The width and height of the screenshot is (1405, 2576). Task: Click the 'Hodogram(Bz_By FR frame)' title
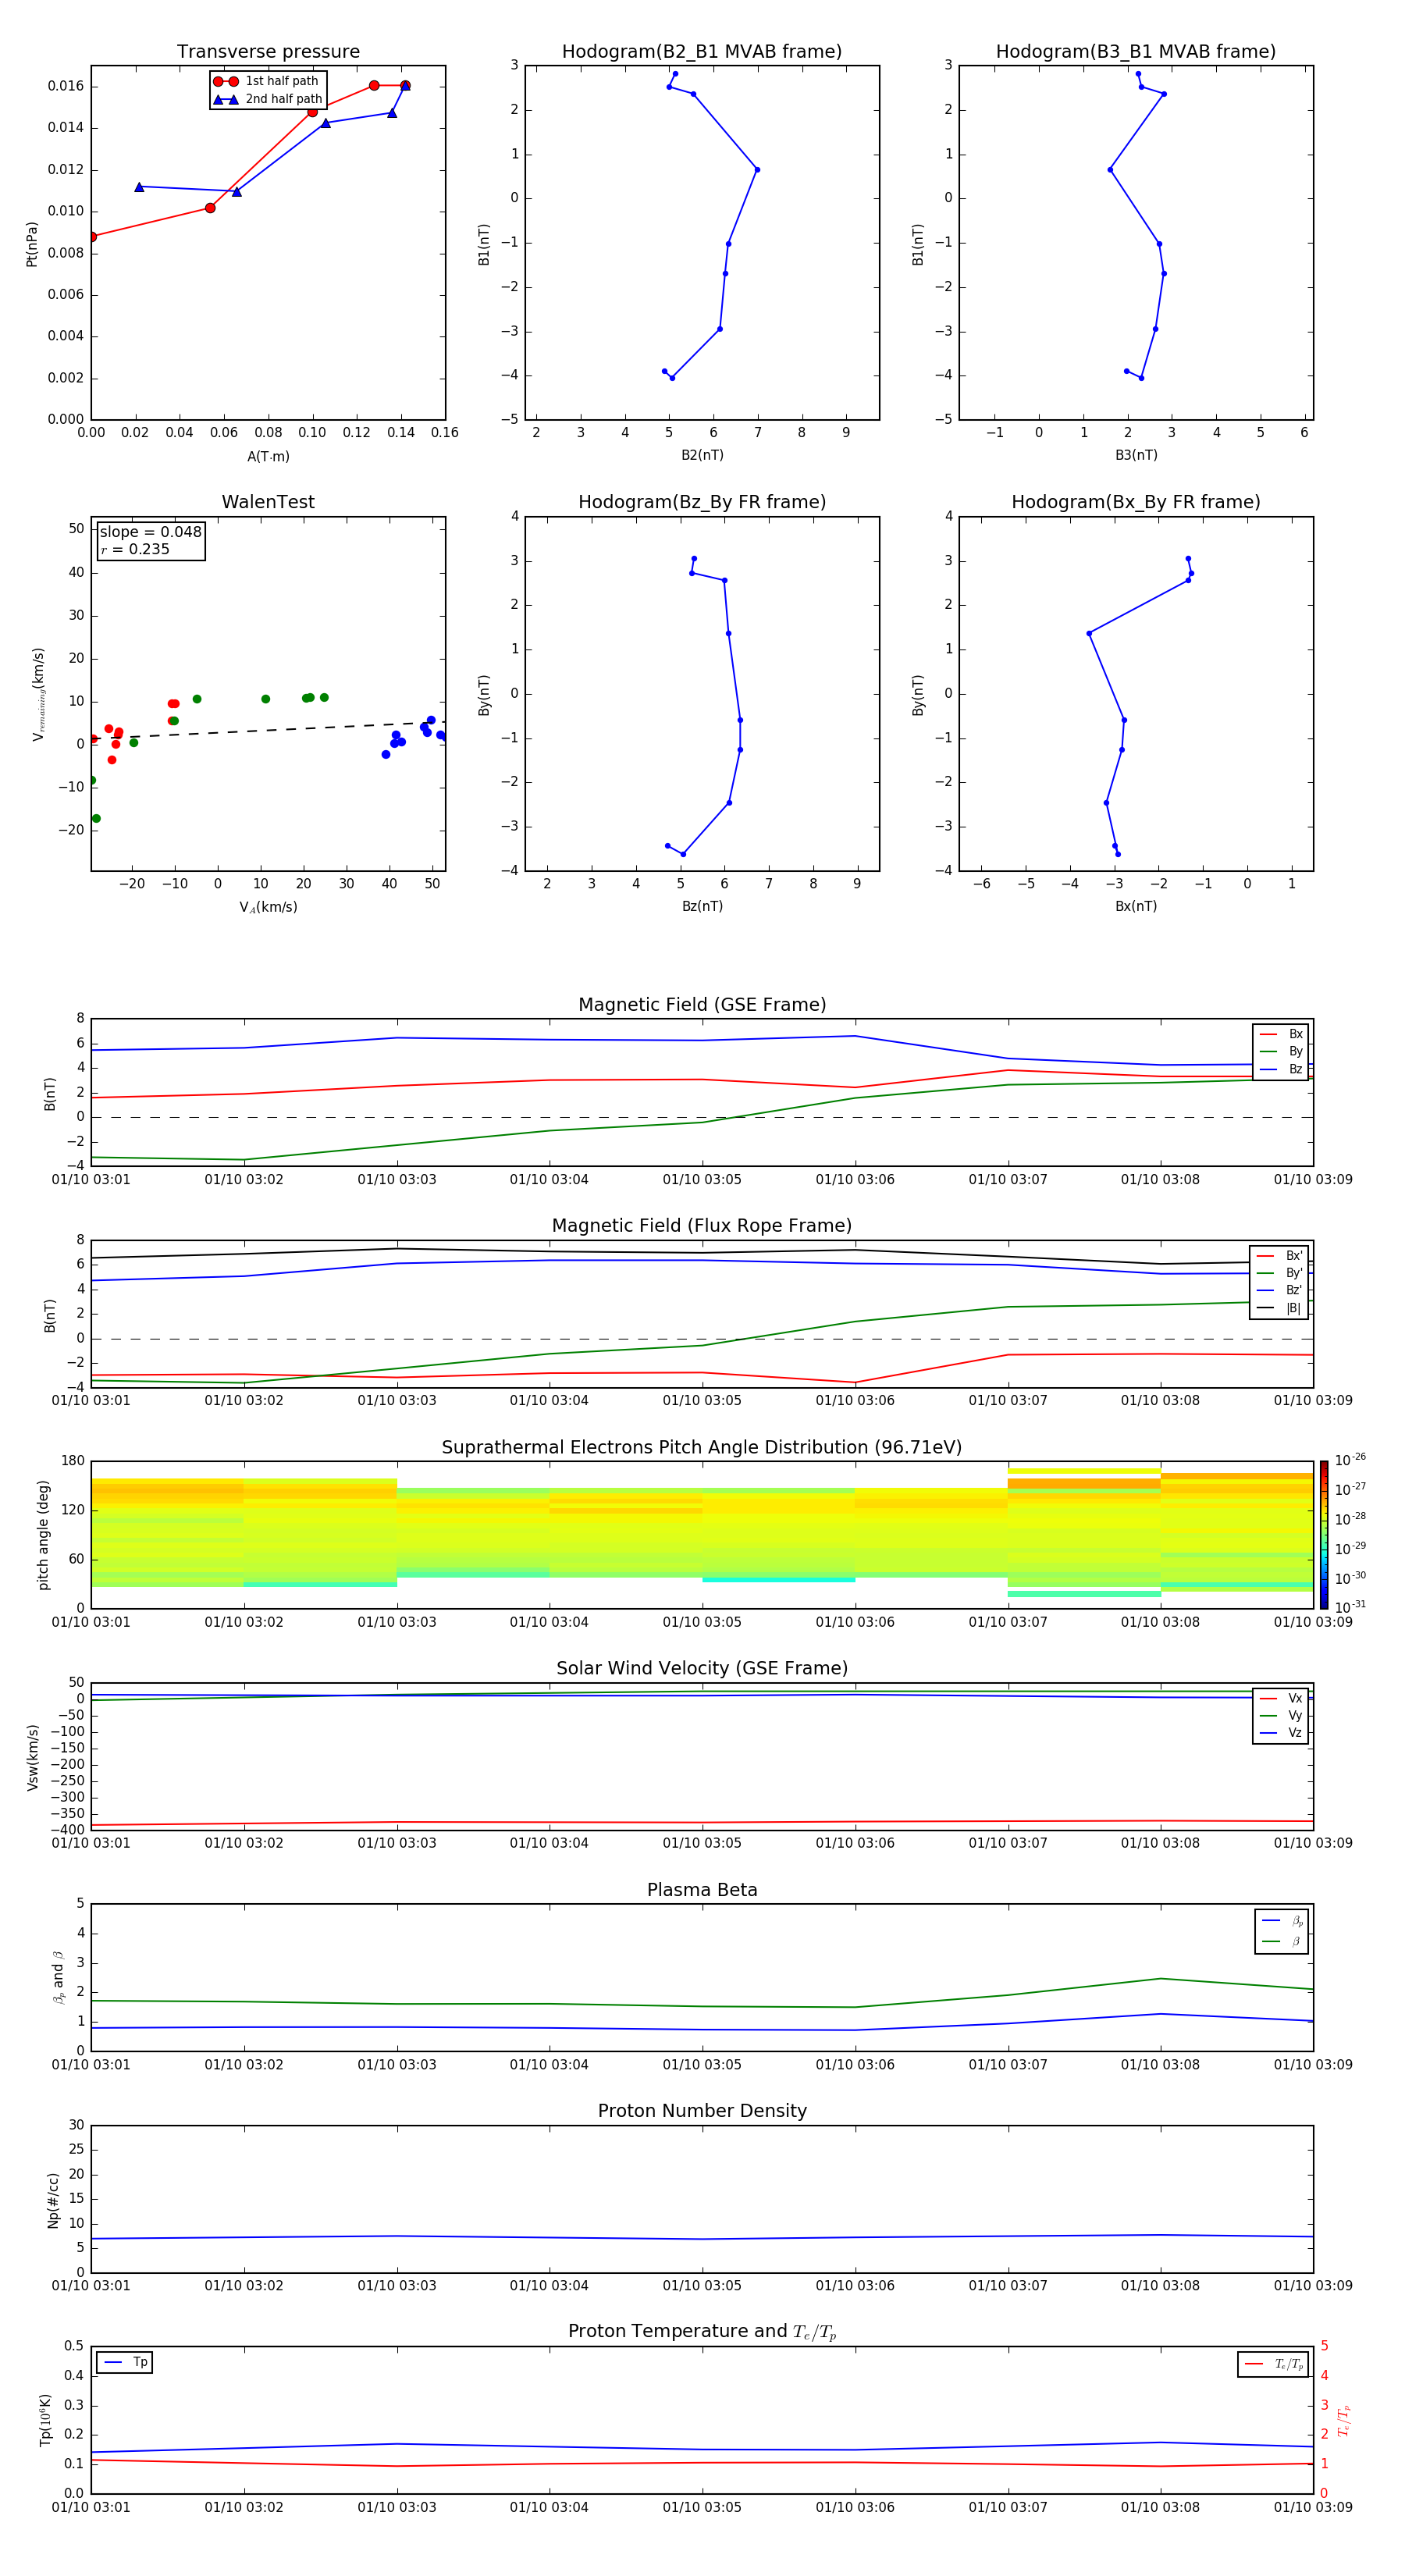(702, 502)
